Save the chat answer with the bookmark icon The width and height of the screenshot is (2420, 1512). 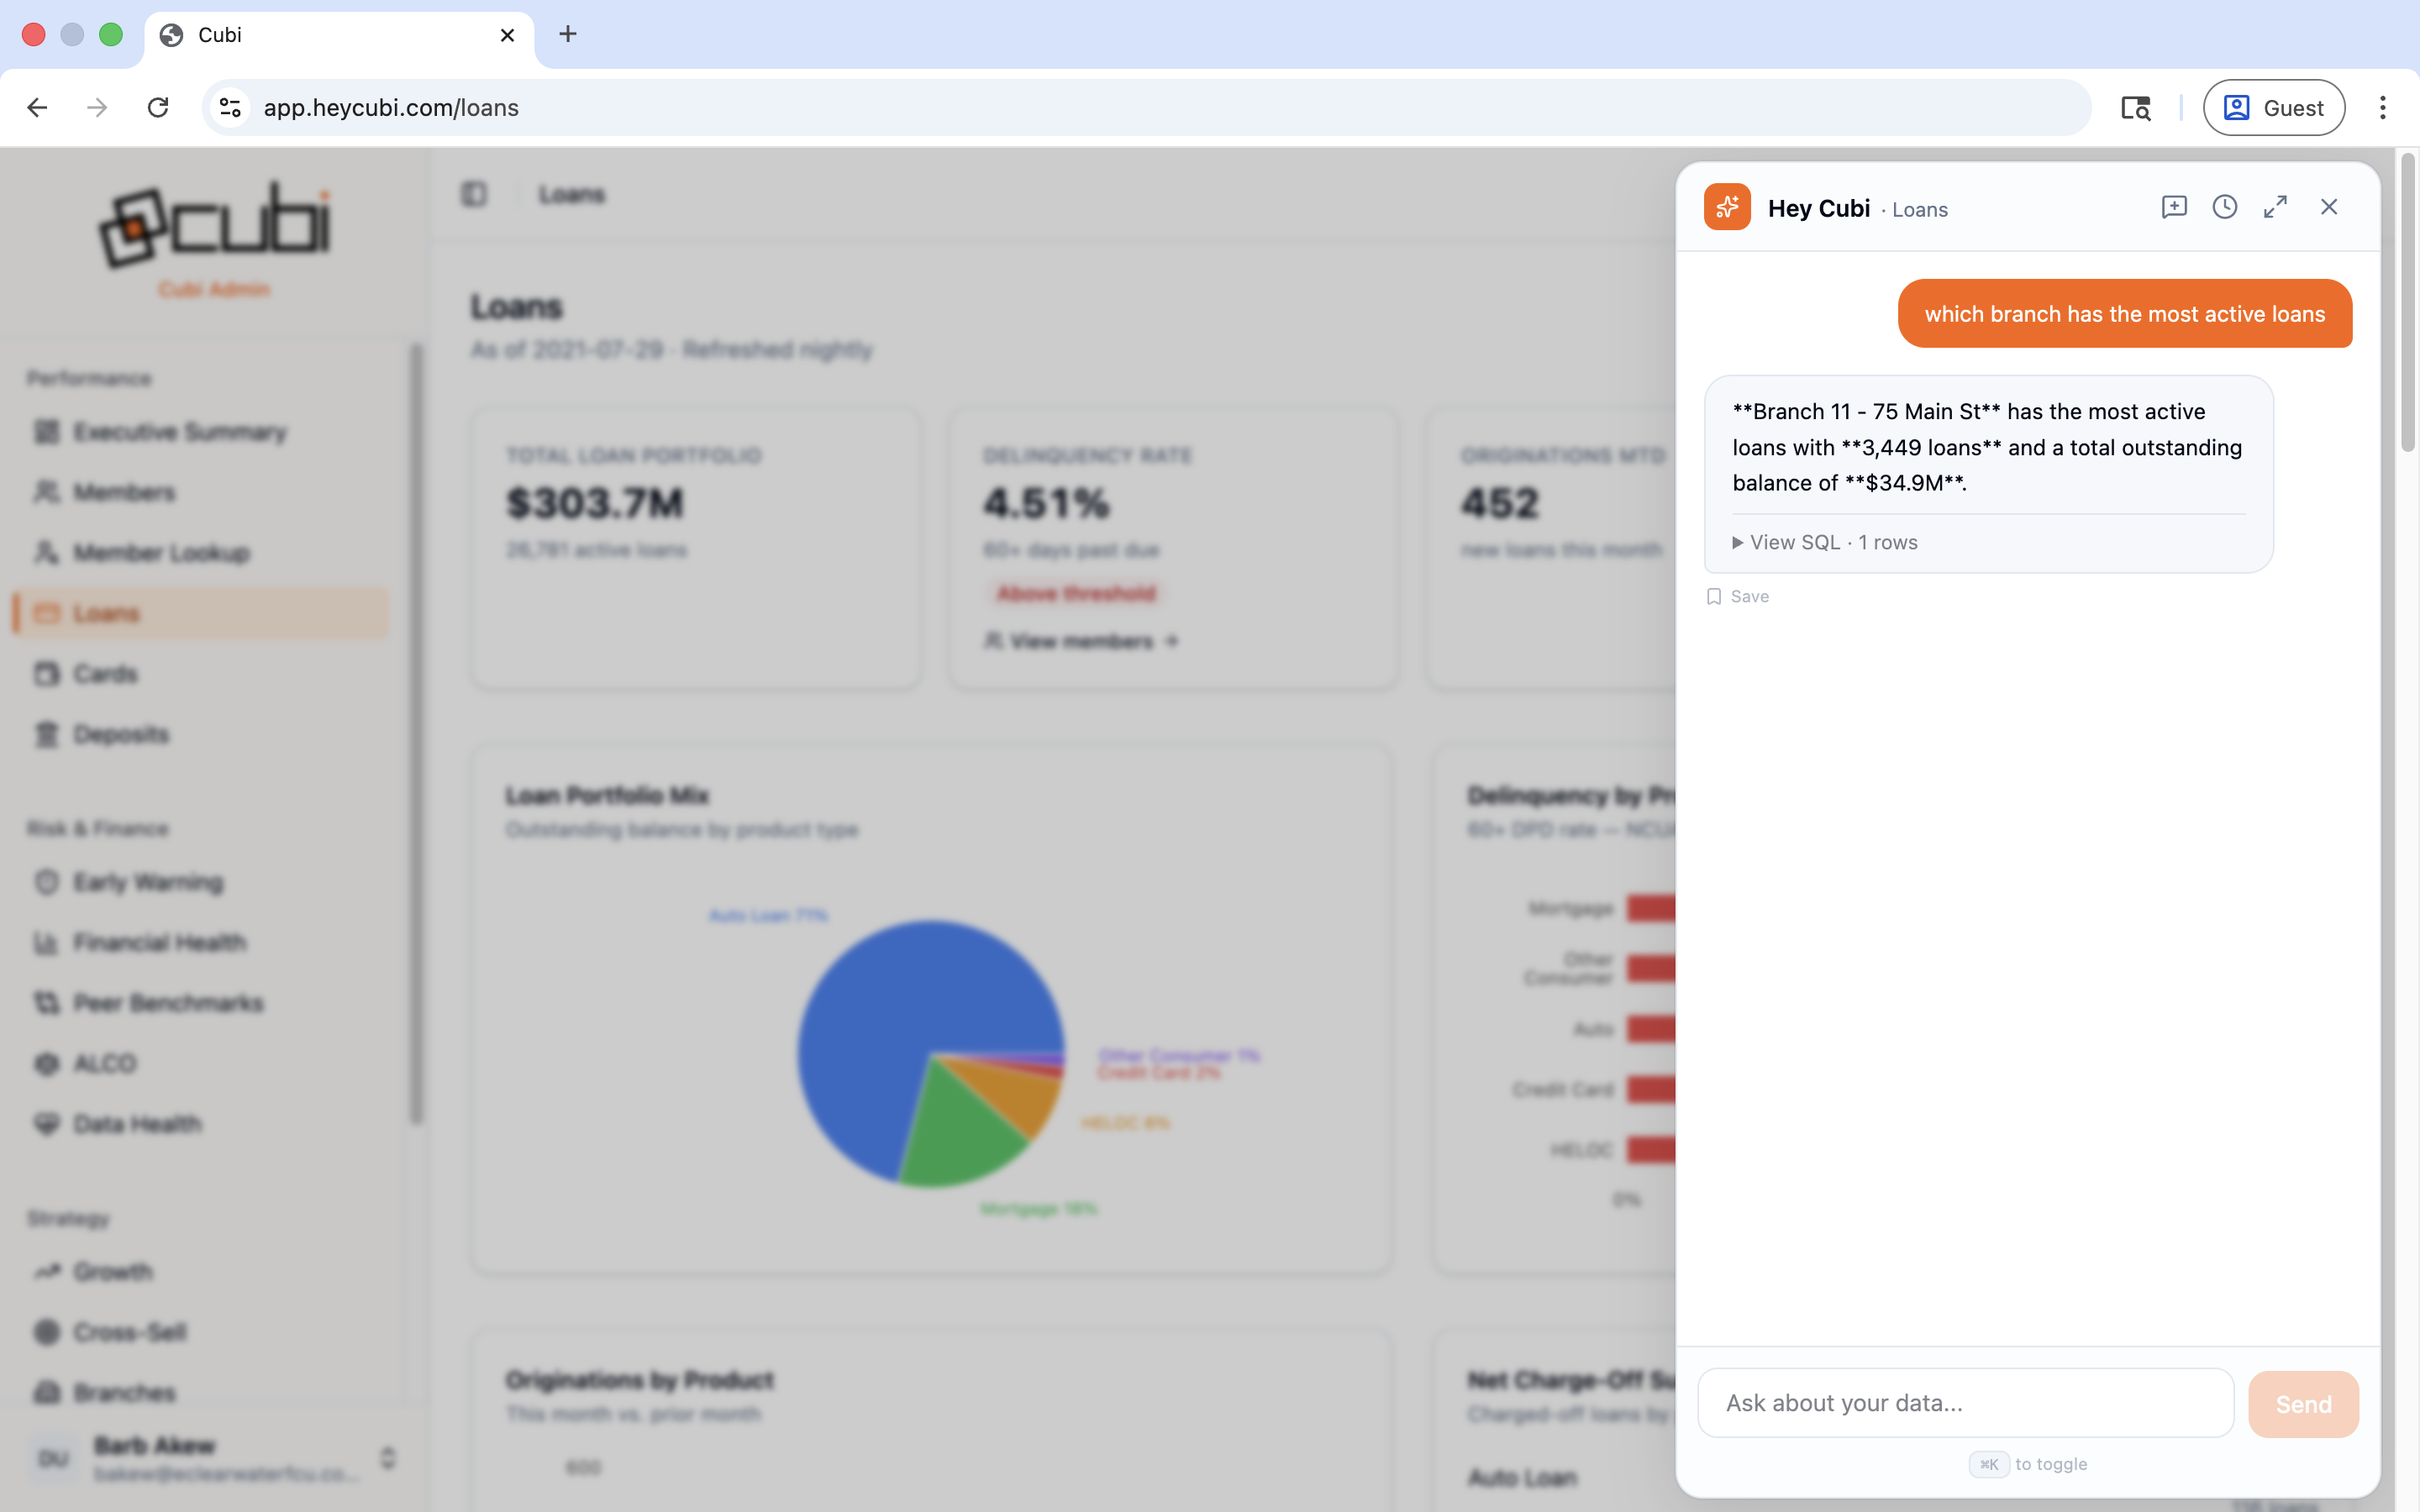point(1714,596)
